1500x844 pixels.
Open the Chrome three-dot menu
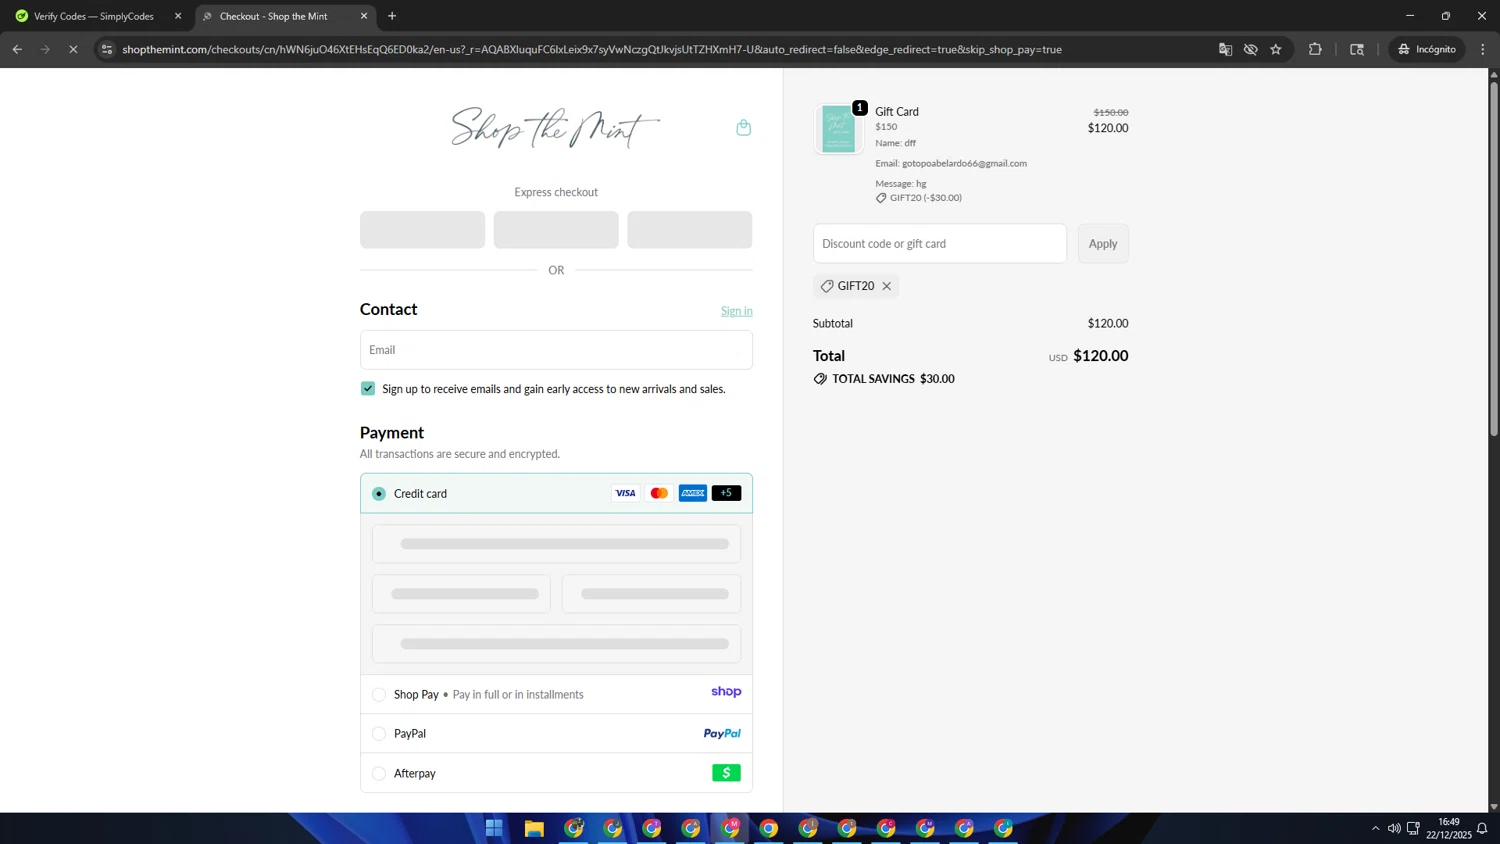click(x=1483, y=49)
